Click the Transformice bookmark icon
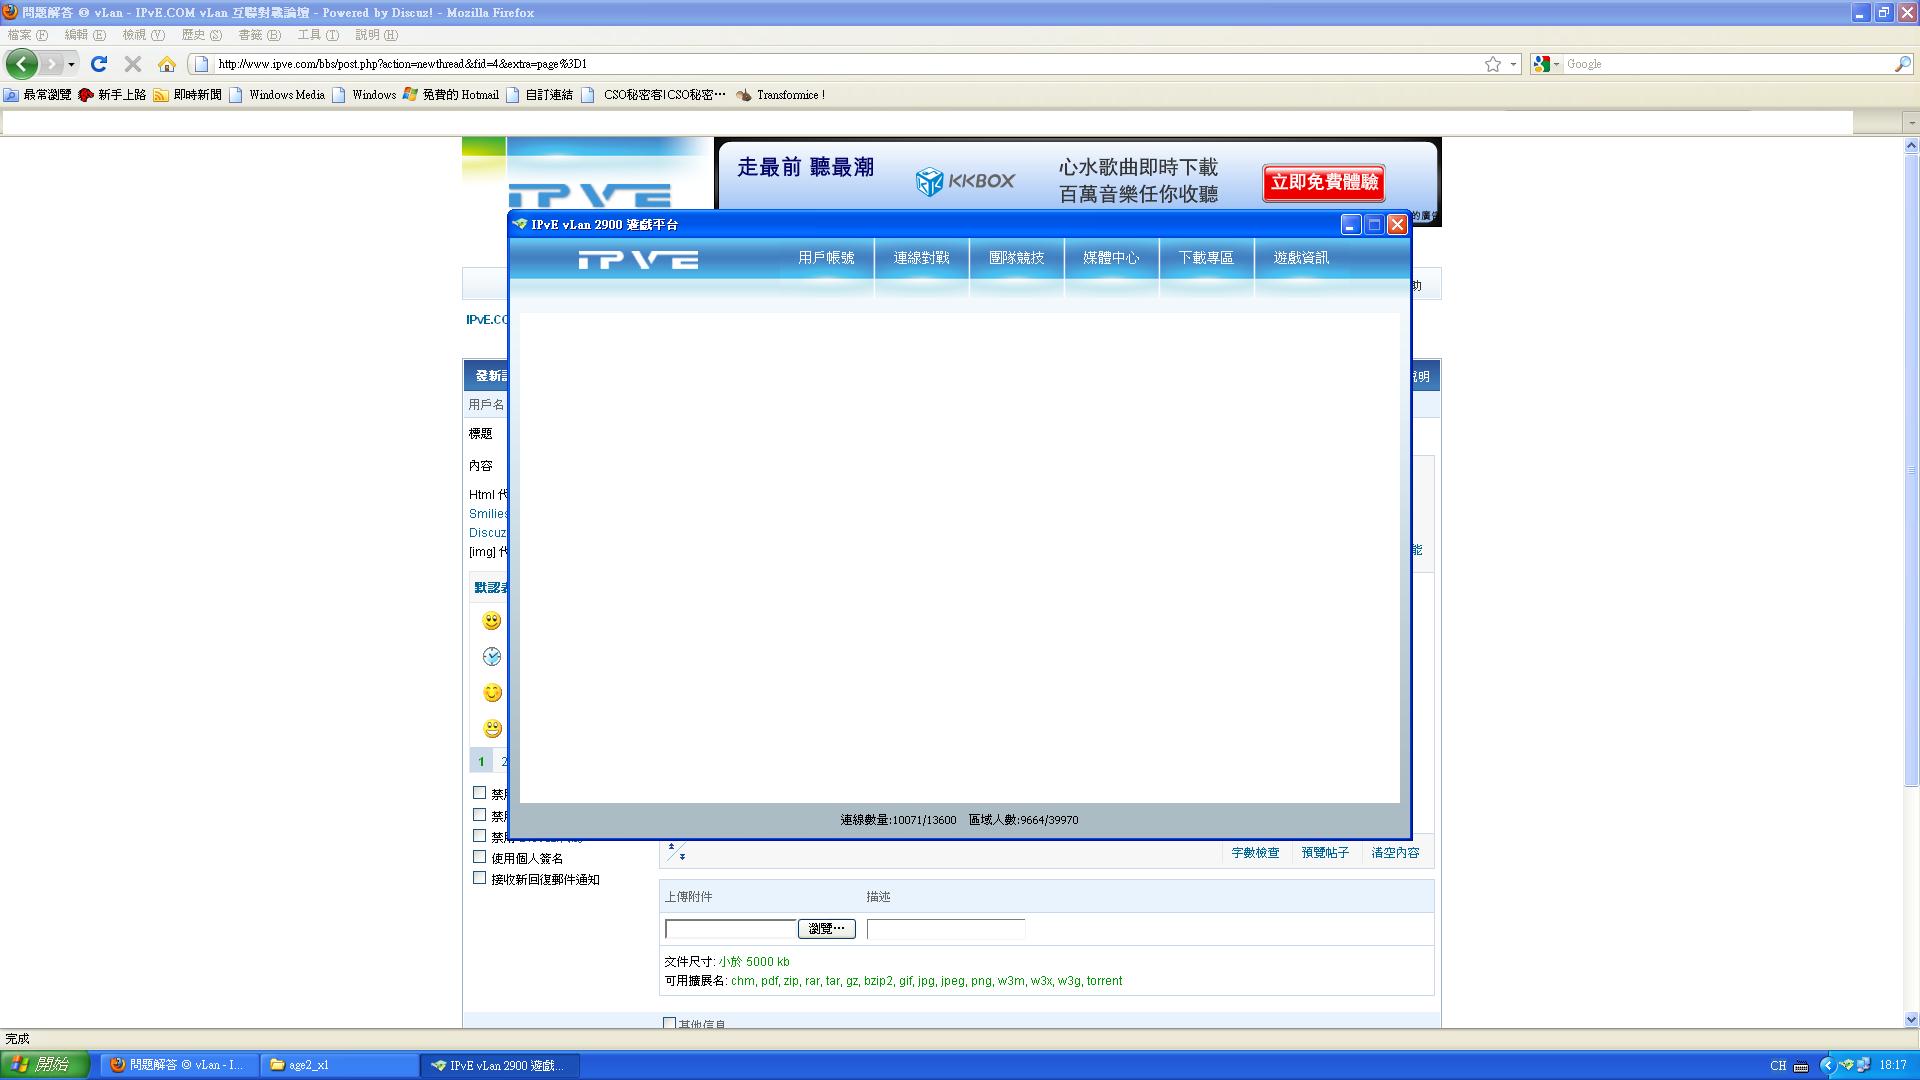This screenshot has height=1080, width=1920. (x=744, y=95)
